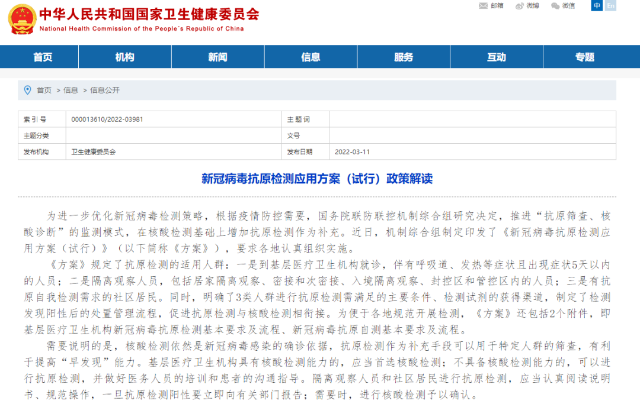Click the location pin icon in breadcrumb
Screen dimensions: 640x420
pyautogui.click(x=28, y=90)
